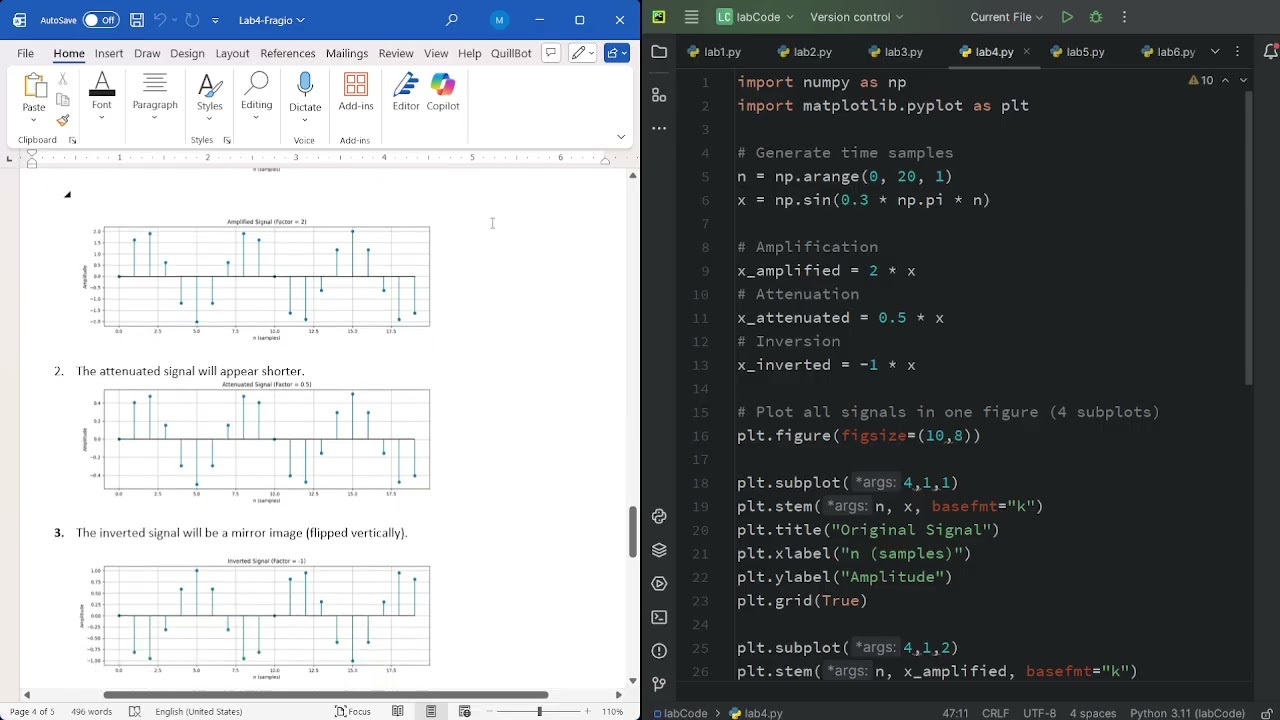Switch to Web Layout view
The width and height of the screenshot is (1280, 720).
click(x=465, y=711)
